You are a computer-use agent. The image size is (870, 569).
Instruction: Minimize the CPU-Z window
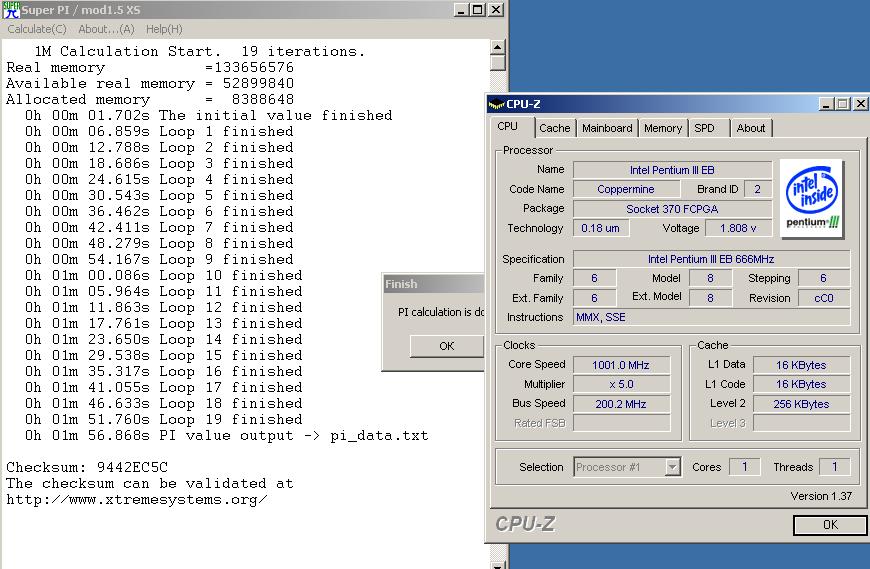click(826, 104)
